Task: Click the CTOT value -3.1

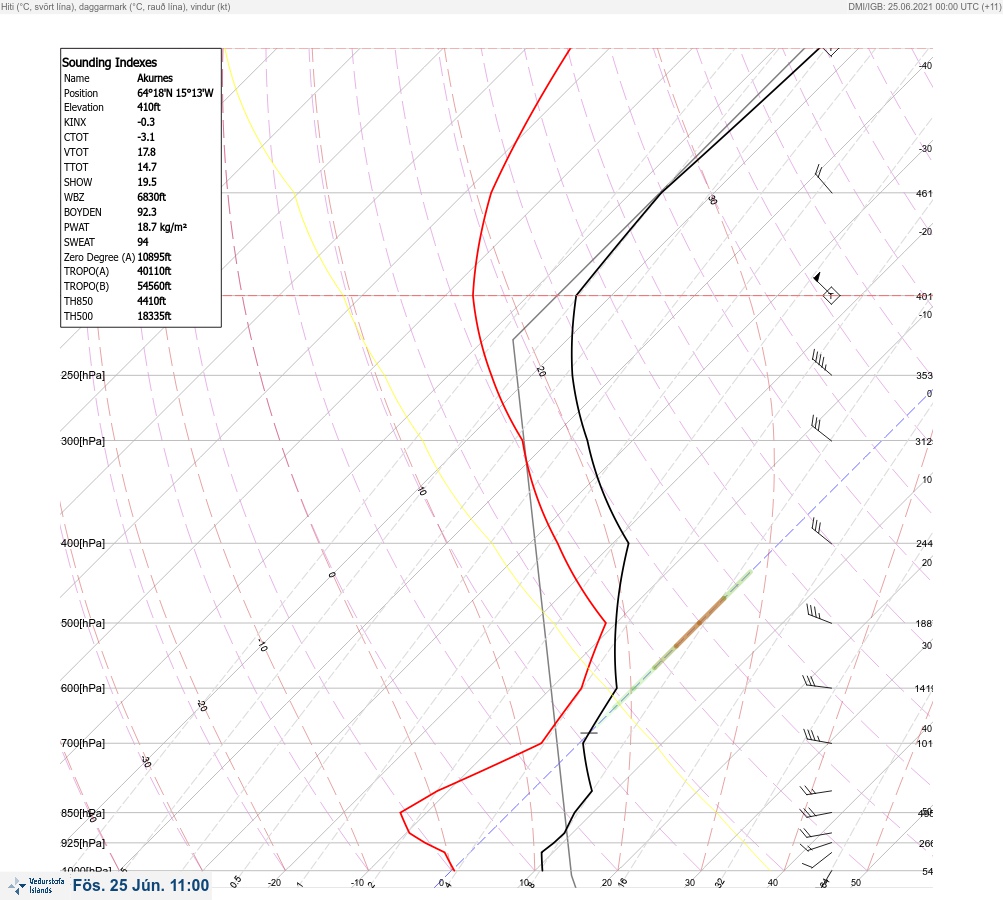Action: [146, 137]
